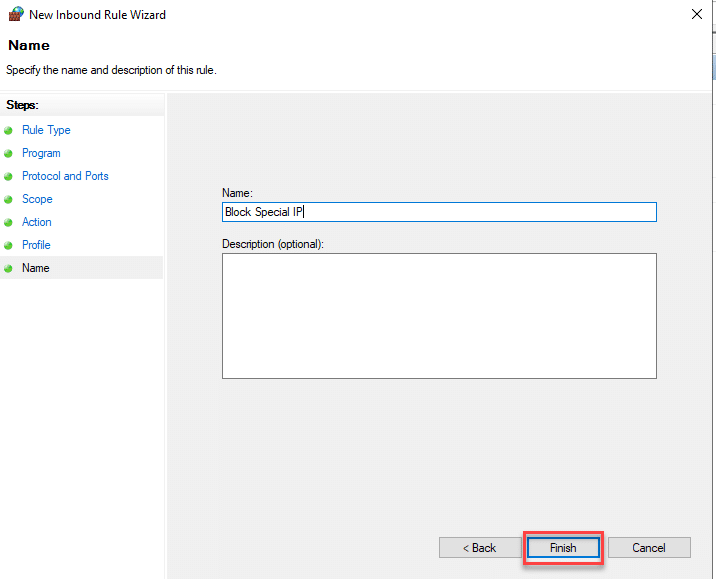Image resolution: width=716 pixels, height=579 pixels.
Task: Open the Program step in sidebar
Action: coord(41,153)
